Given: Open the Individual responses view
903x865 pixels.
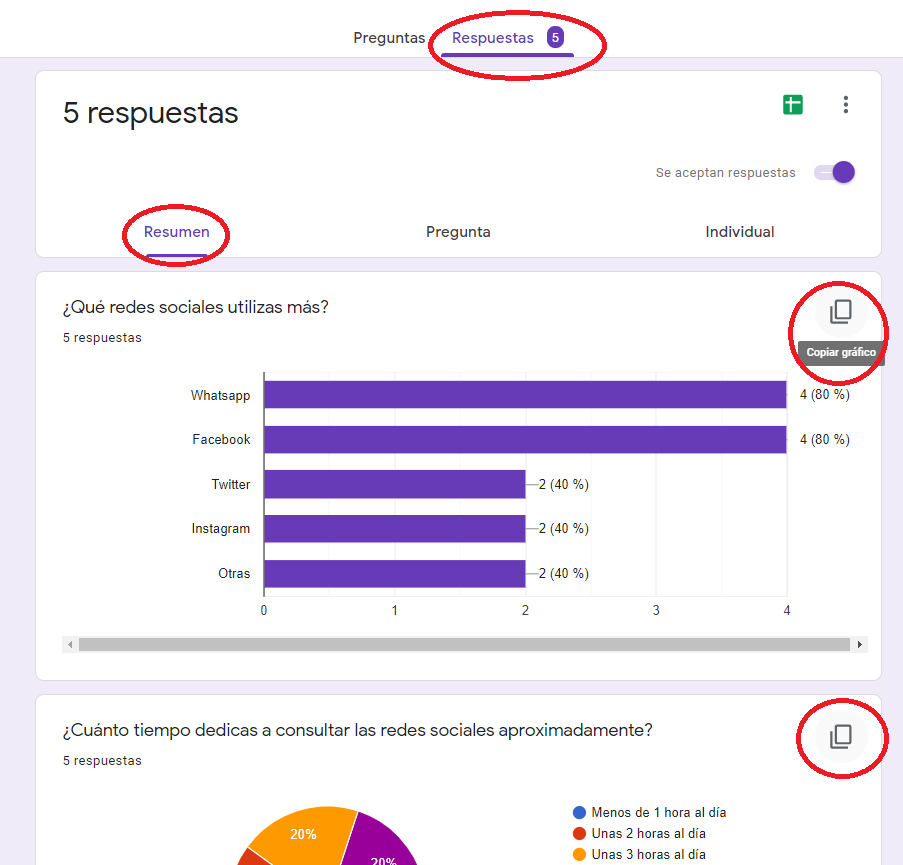Looking at the screenshot, I should click(x=739, y=231).
